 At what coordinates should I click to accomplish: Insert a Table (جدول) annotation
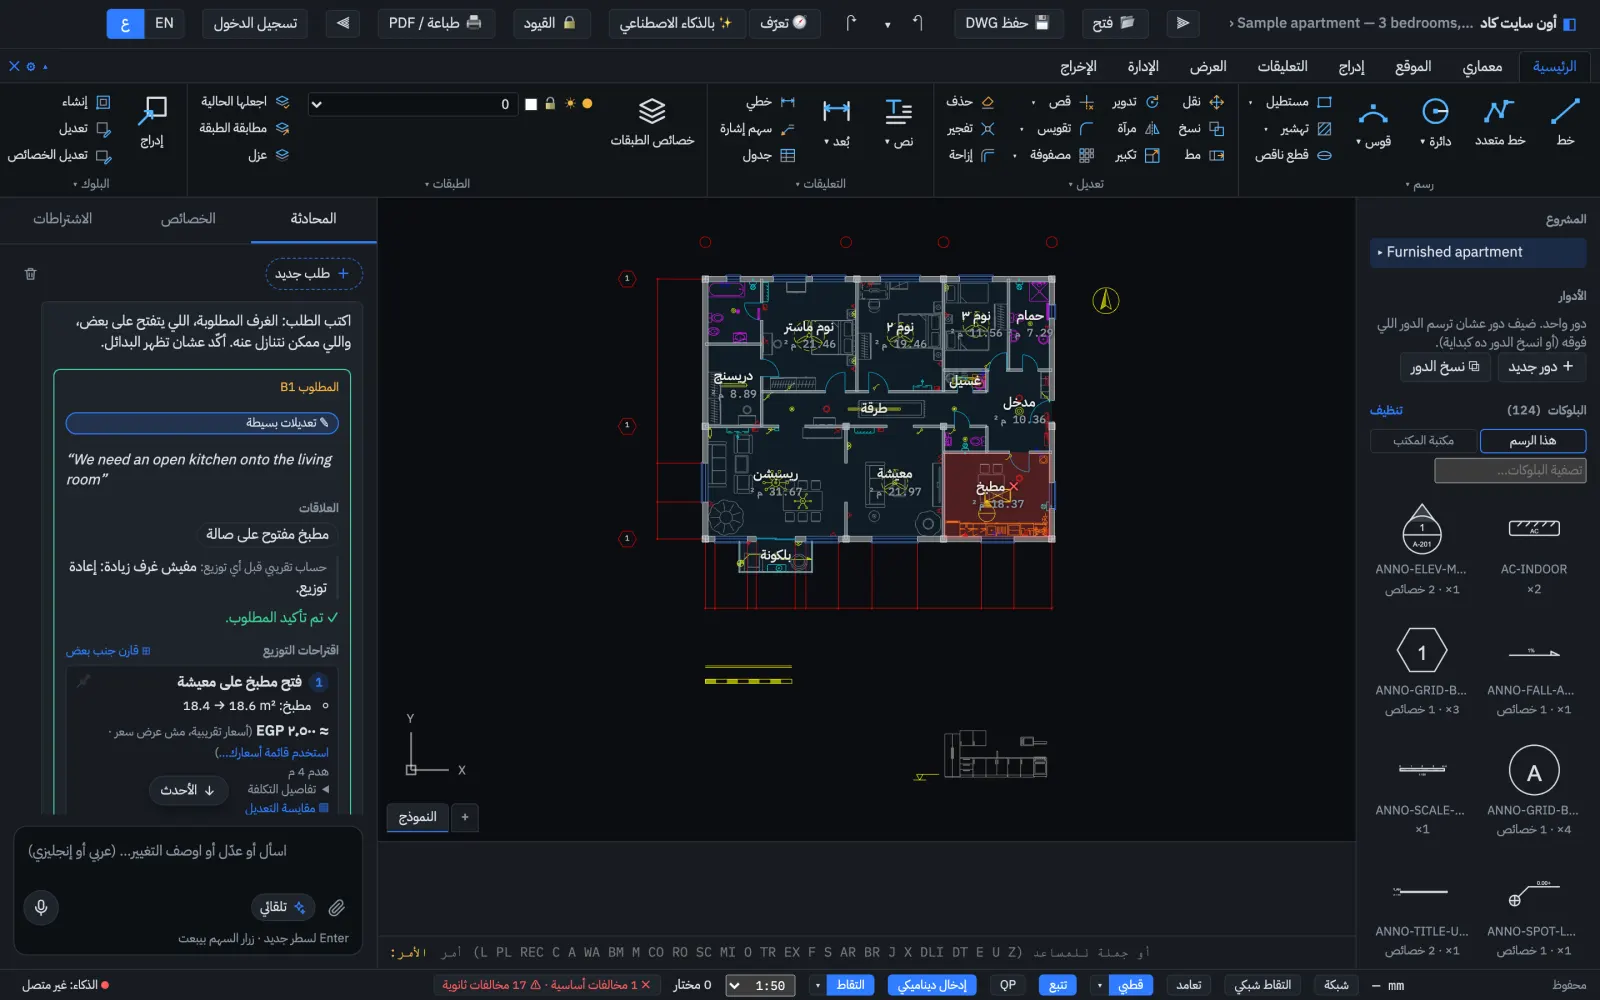point(769,155)
